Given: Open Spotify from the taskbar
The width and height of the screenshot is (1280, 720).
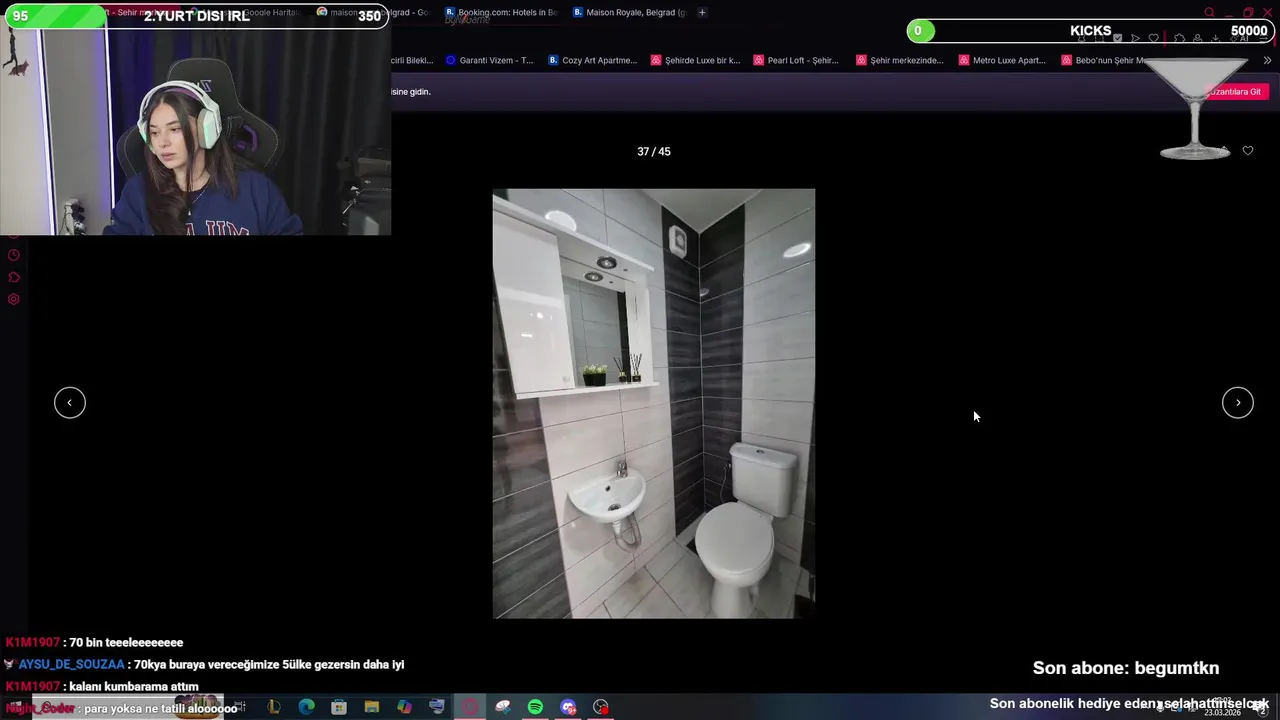Looking at the screenshot, I should 535,707.
